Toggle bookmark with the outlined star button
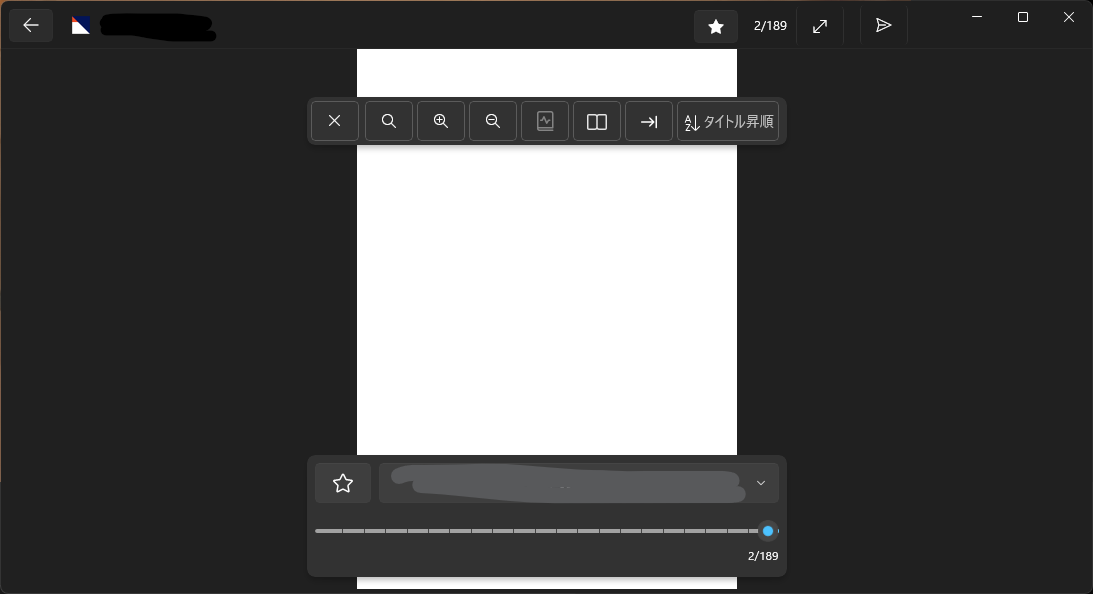Viewport: 1093px width, 594px height. tap(343, 483)
